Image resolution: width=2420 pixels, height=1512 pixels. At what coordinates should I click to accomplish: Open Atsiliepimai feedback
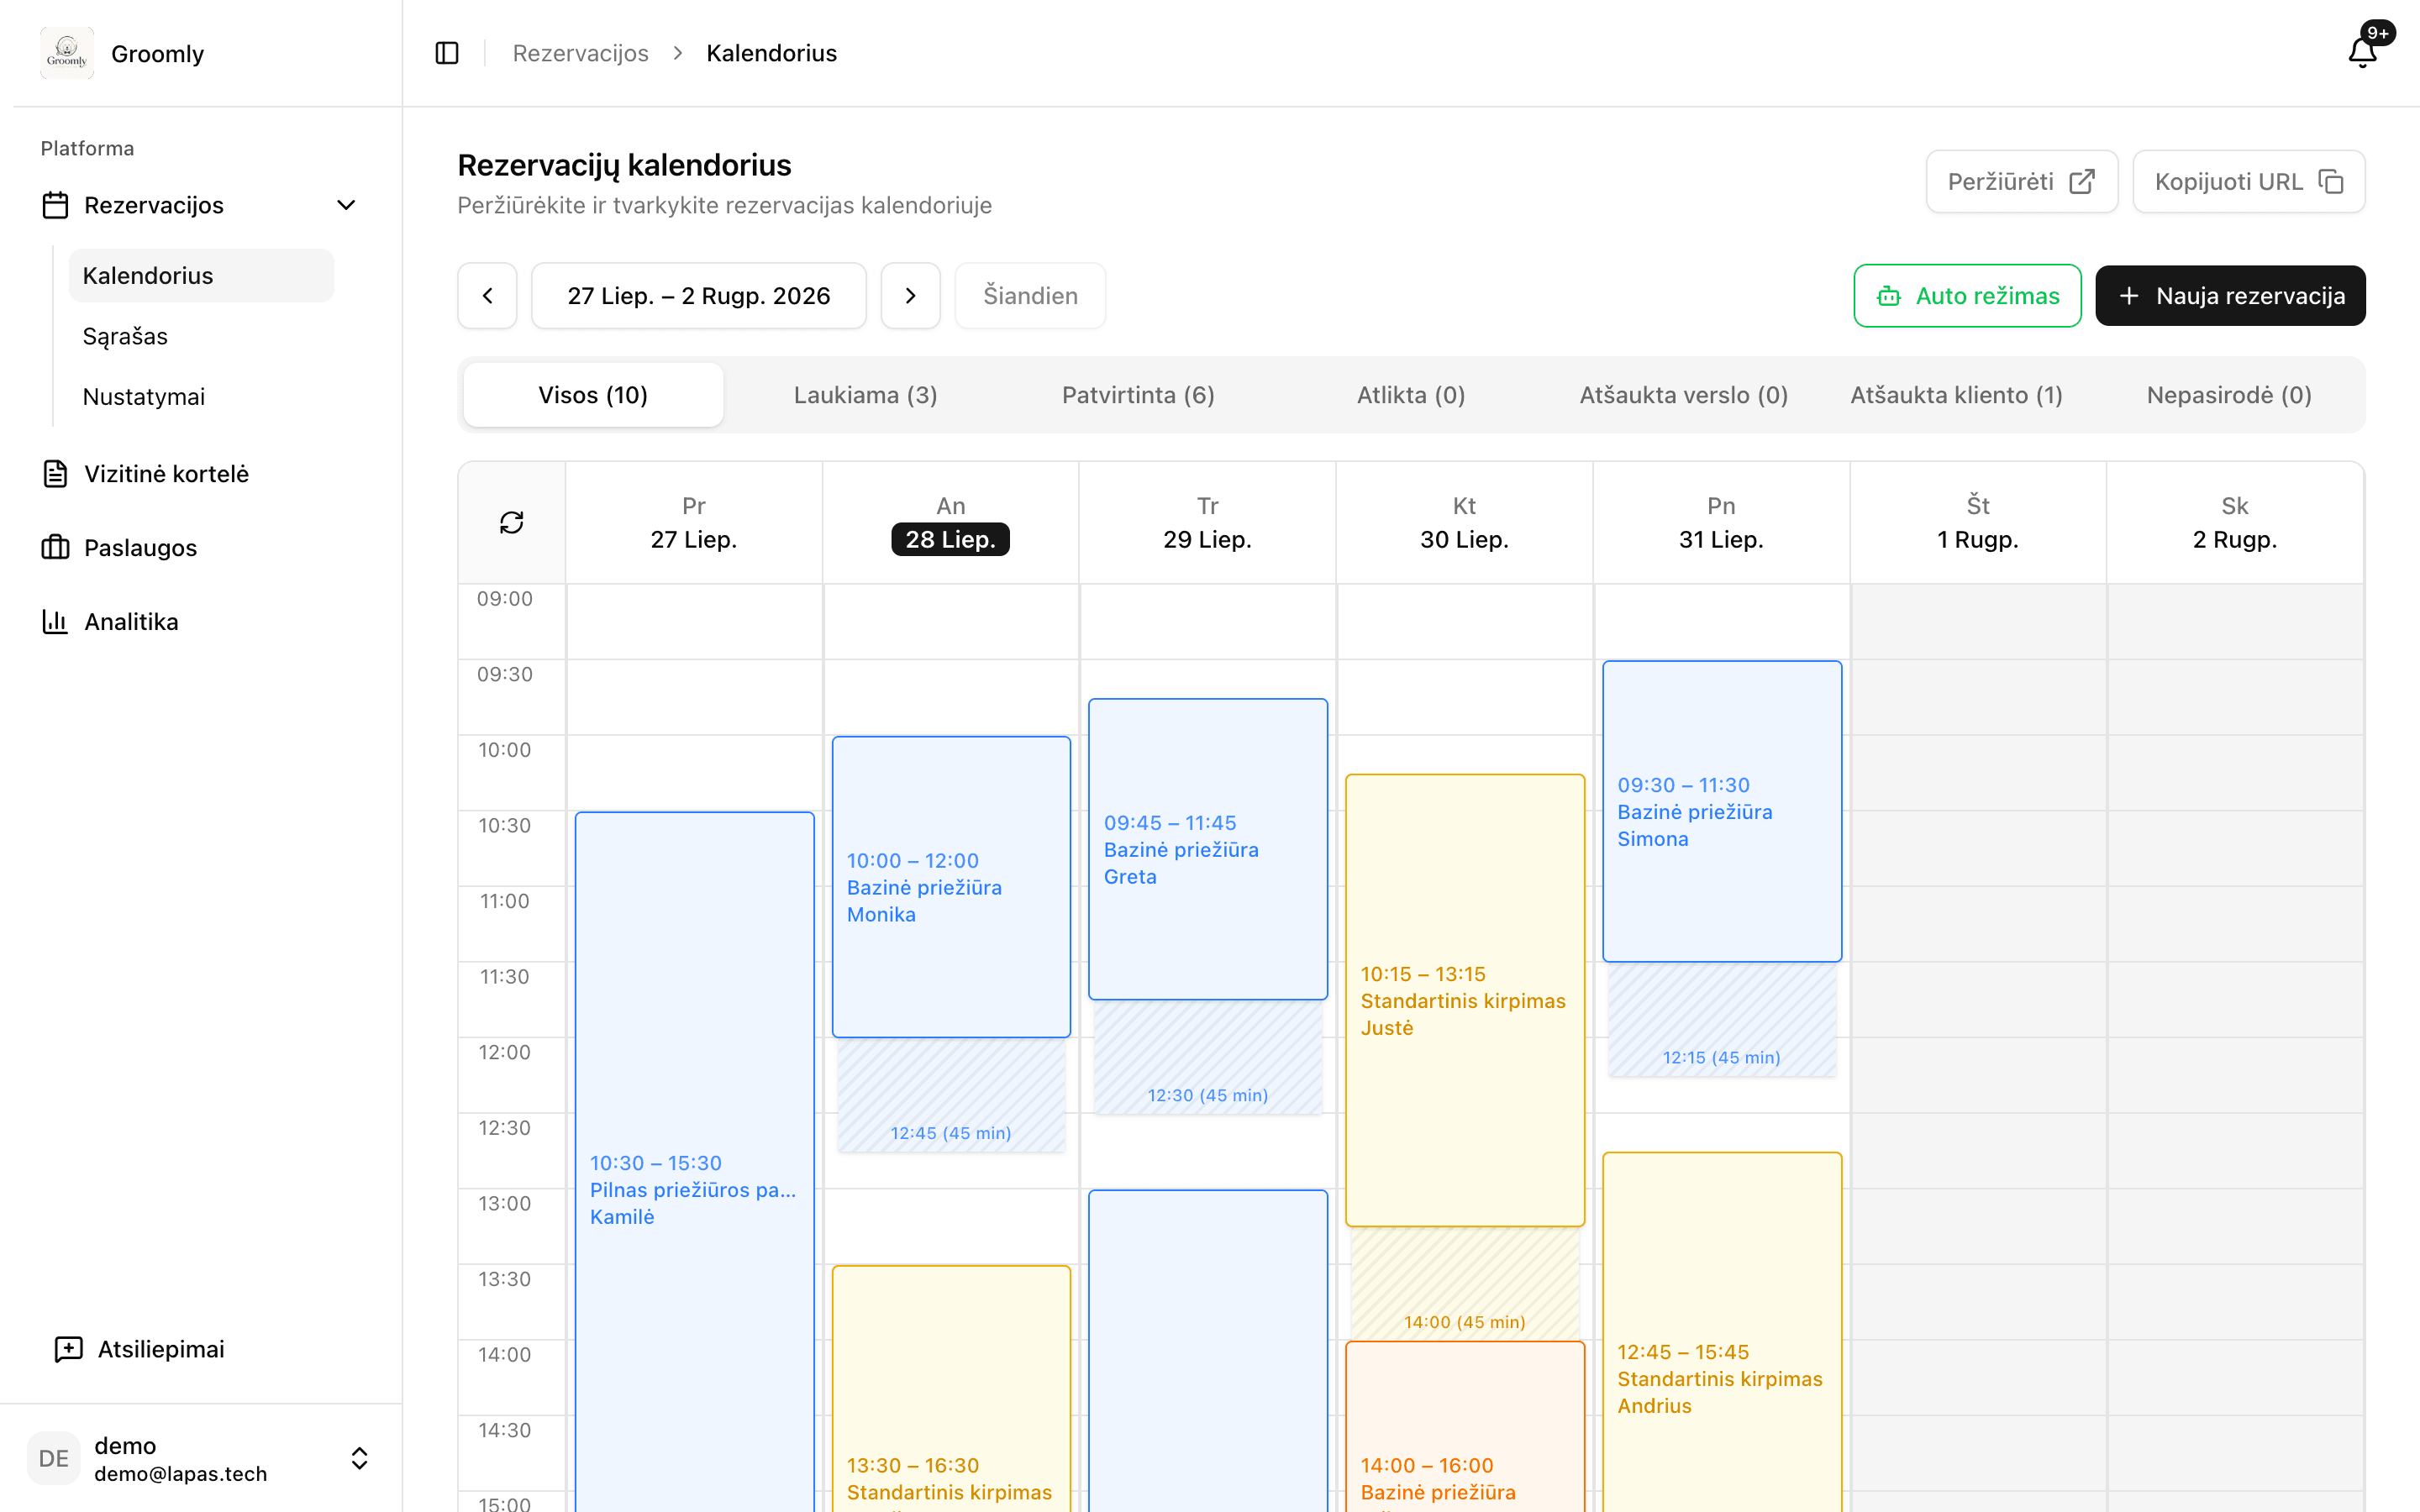click(200, 1349)
